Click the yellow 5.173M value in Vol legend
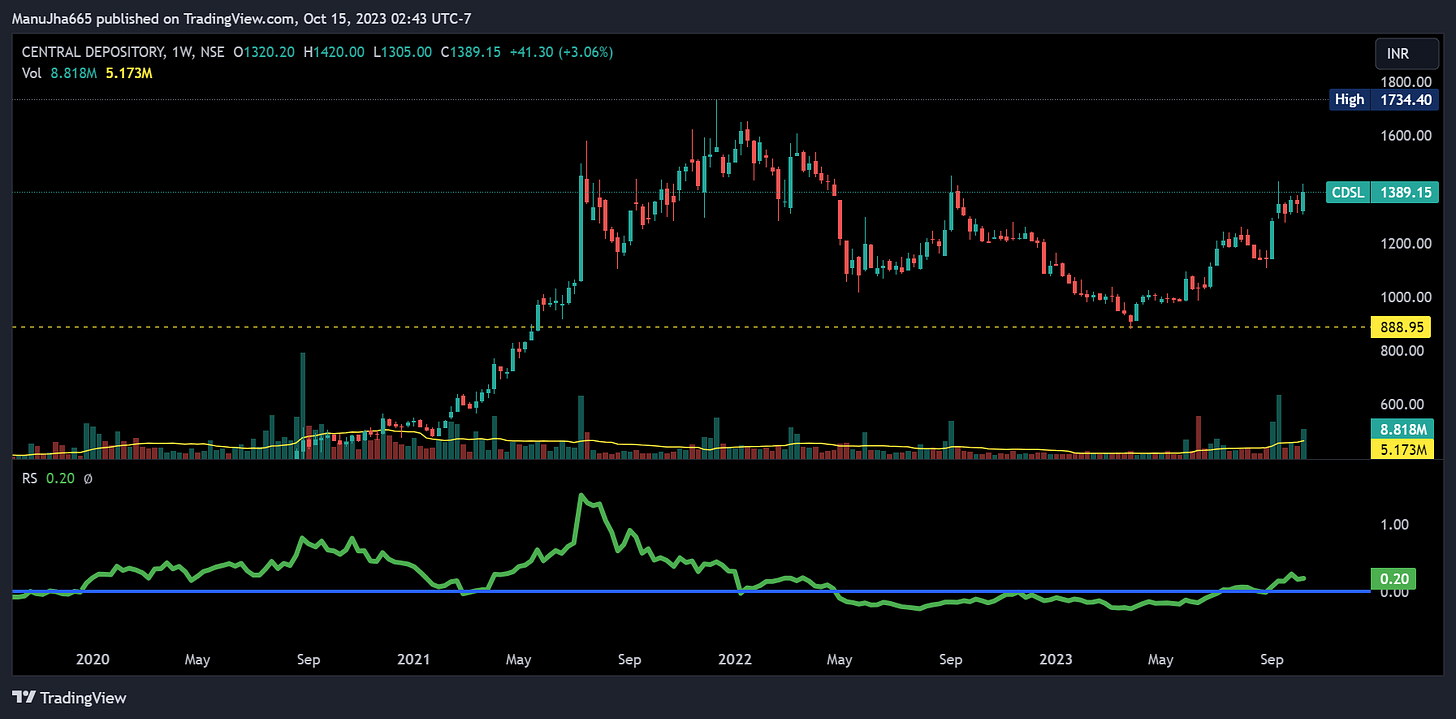The width and height of the screenshot is (1456, 719). pos(129,73)
